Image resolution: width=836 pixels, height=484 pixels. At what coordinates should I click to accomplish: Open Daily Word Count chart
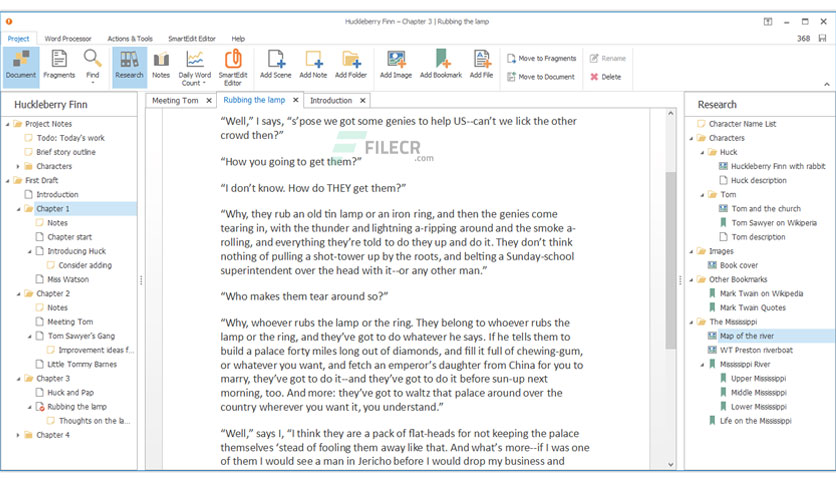195,66
